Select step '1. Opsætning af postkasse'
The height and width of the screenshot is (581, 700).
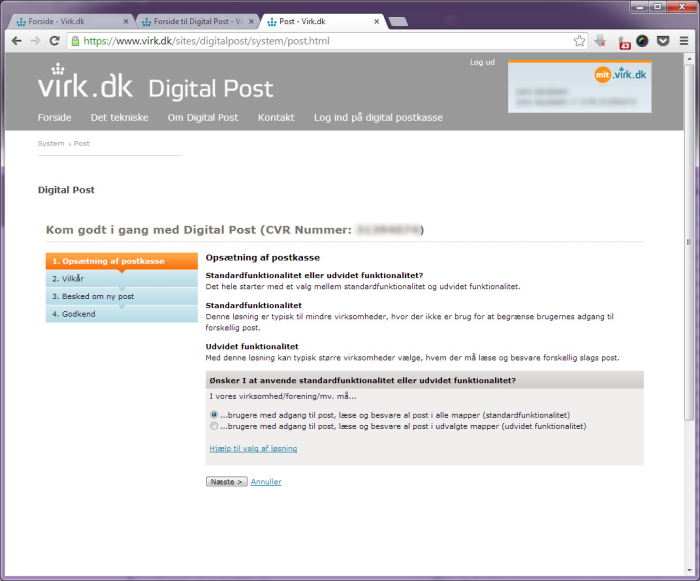tap(121, 261)
